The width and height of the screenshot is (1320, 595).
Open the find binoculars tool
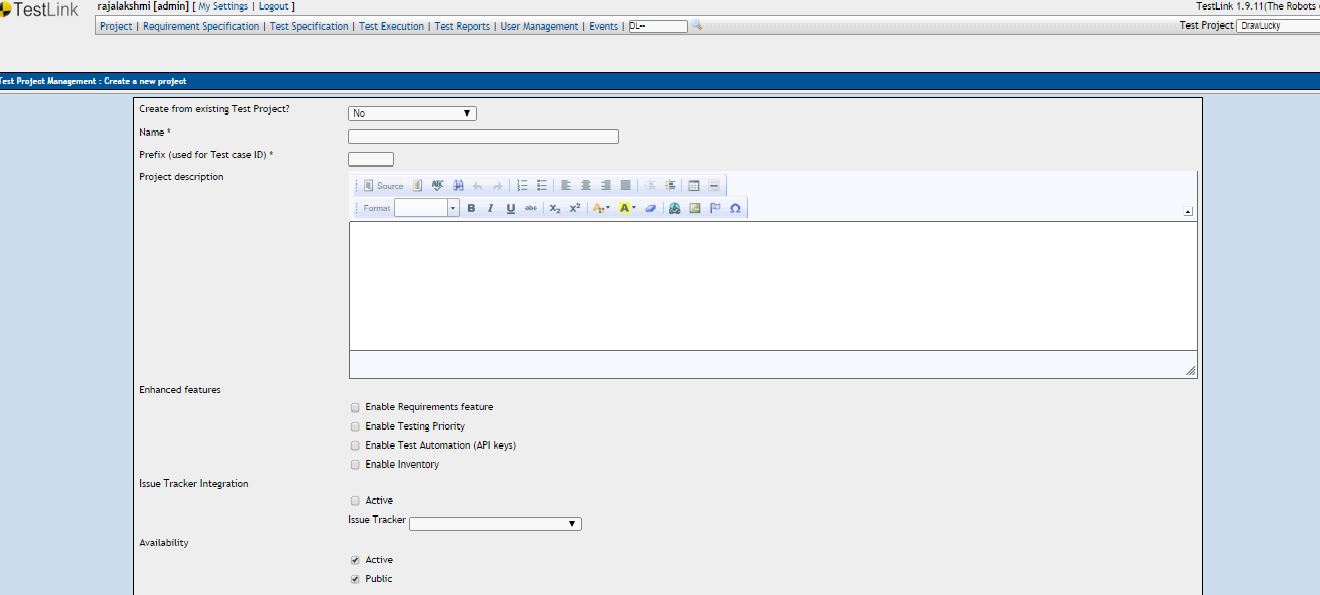458,185
